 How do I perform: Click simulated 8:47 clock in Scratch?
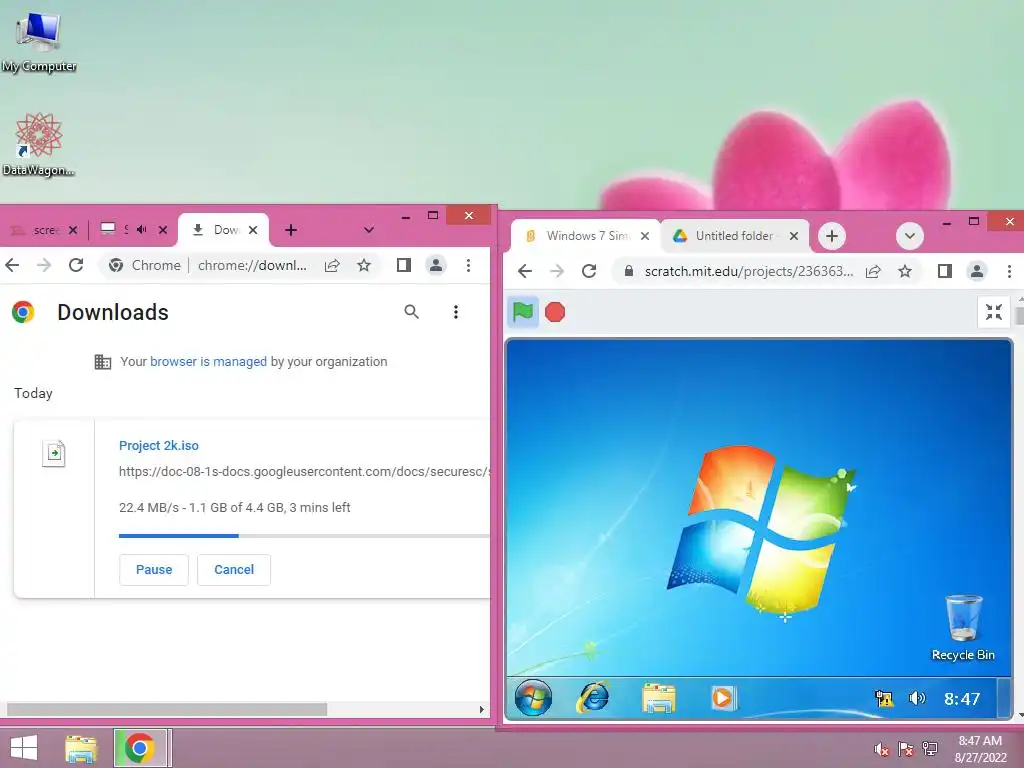(962, 699)
